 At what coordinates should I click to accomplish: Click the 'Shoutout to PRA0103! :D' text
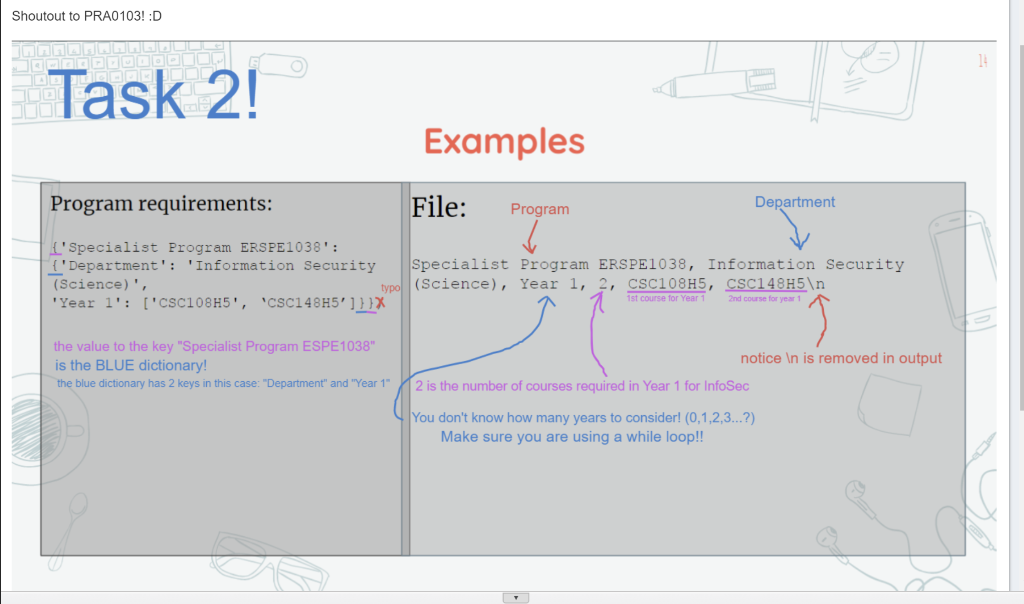point(87,16)
